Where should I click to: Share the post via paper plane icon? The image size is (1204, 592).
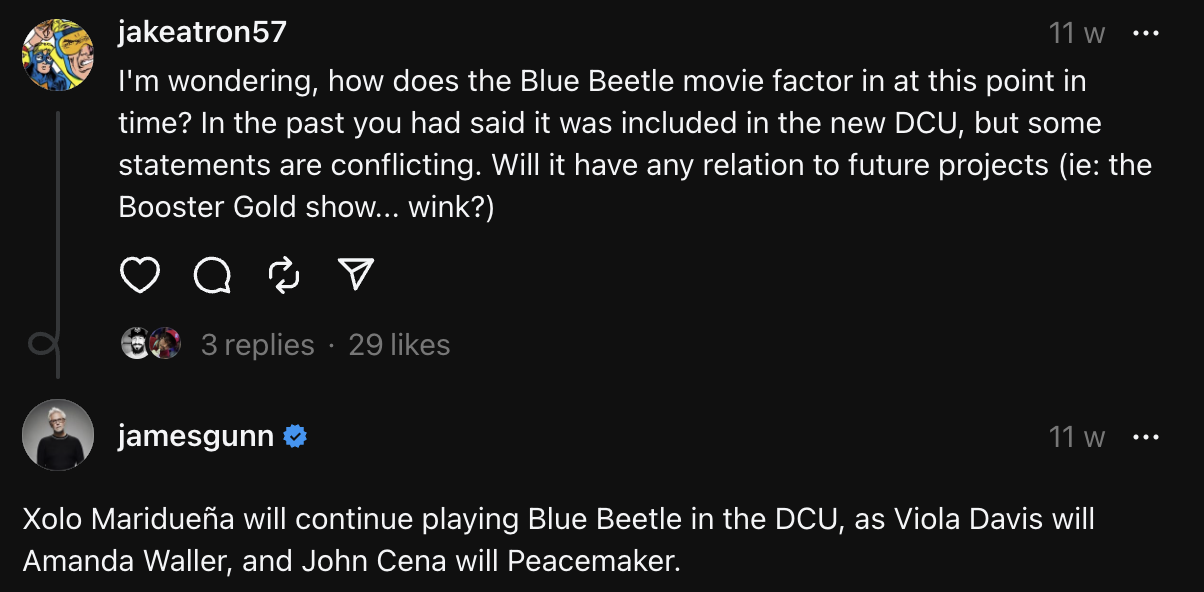coord(356,275)
